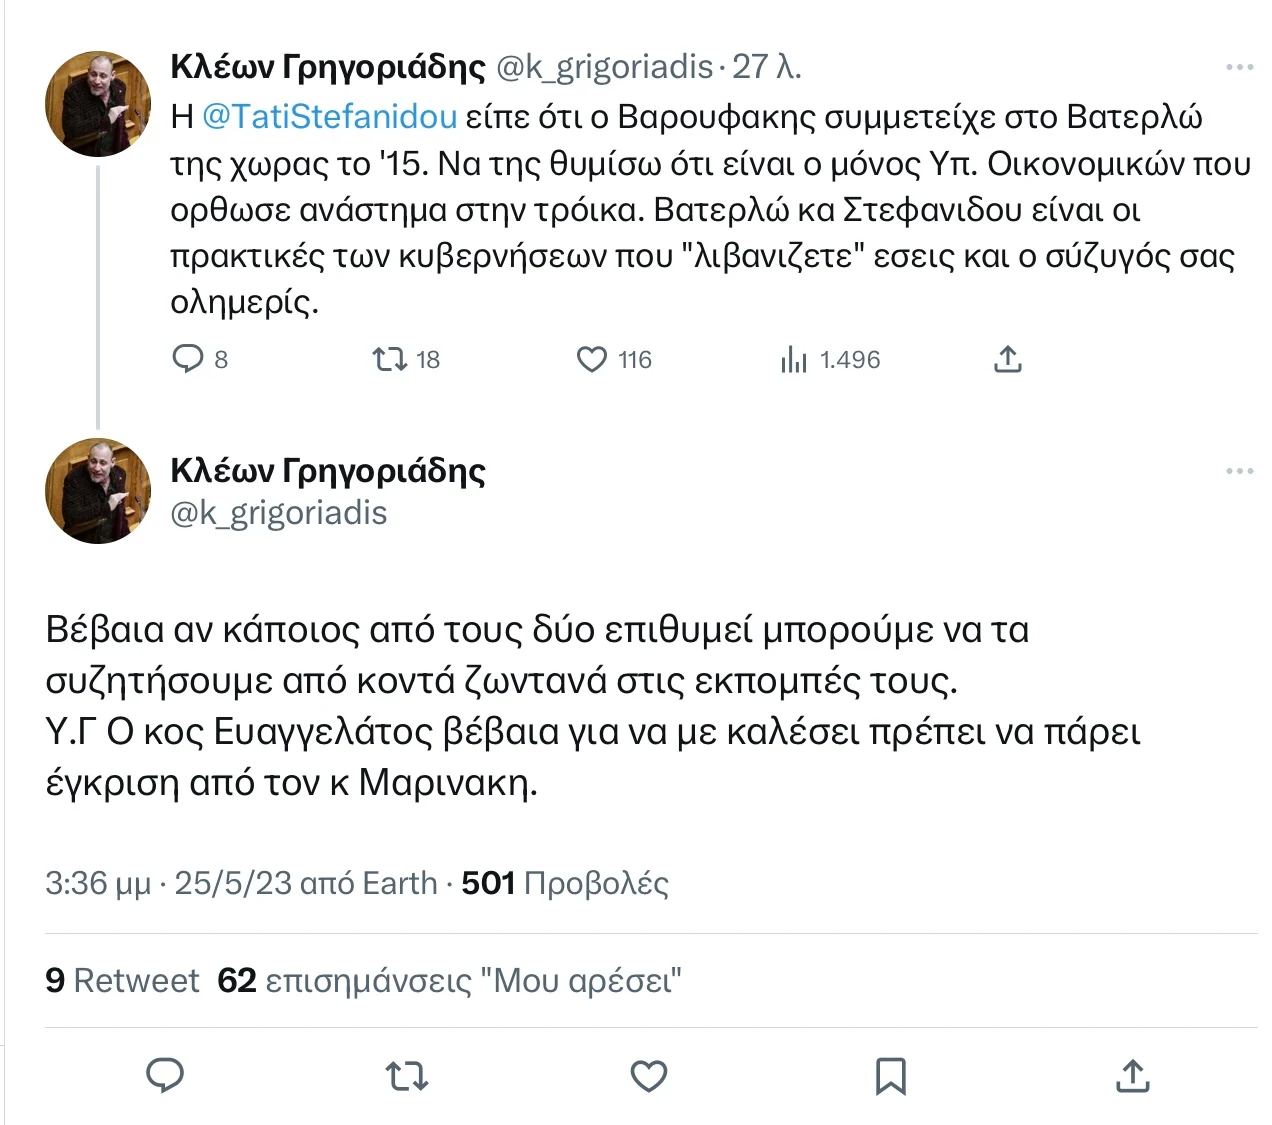Share the main tweet using bottom share icon
Image resolution: width=1272 pixels, height=1125 pixels.
click(x=1132, y=1076)
